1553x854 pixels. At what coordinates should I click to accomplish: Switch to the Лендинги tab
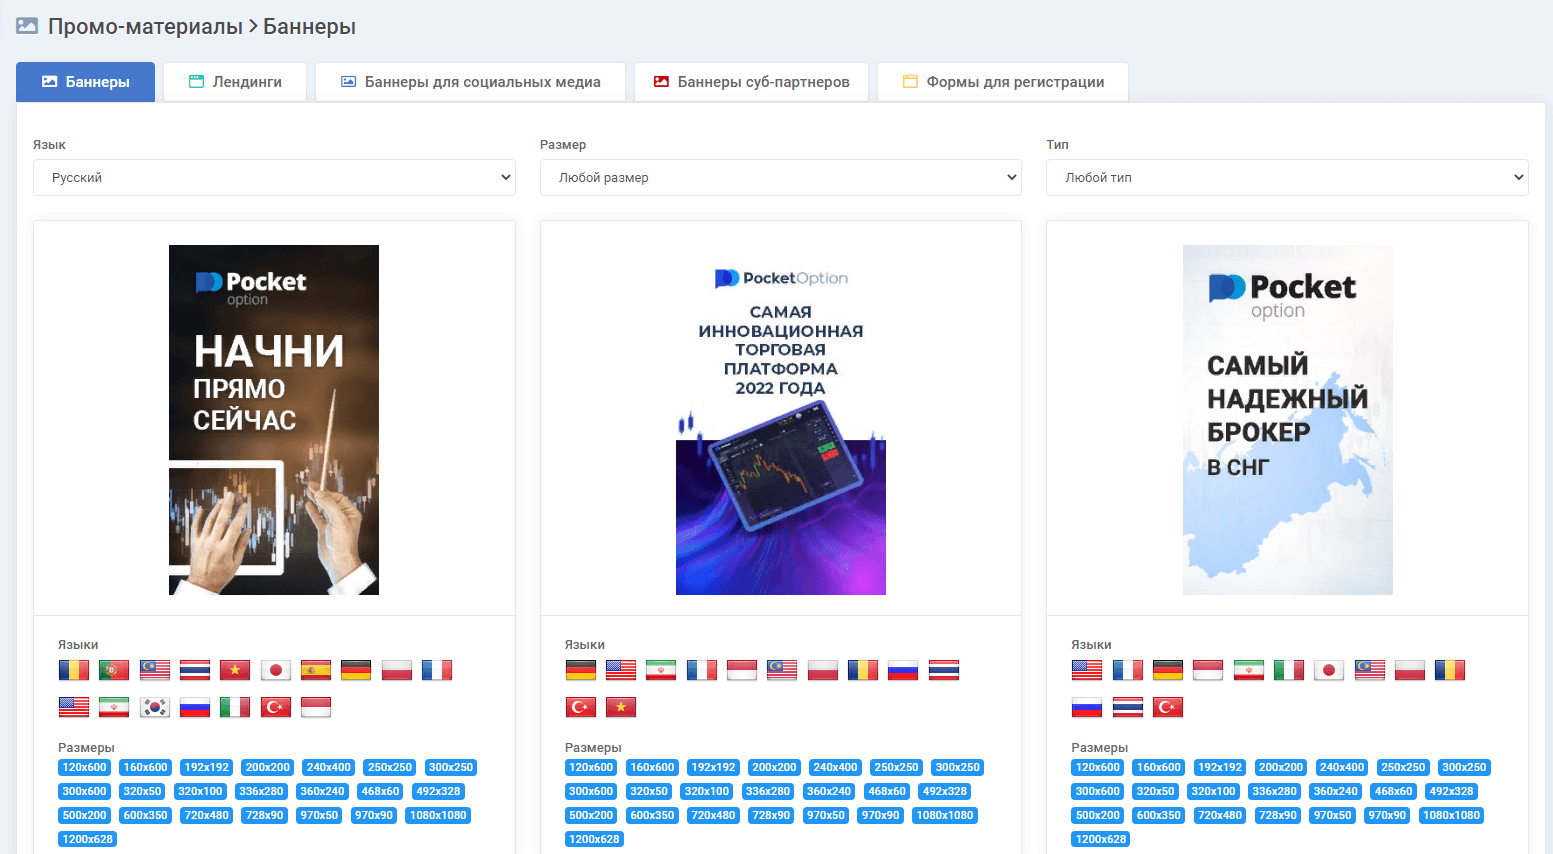click(x=236, y=82)
